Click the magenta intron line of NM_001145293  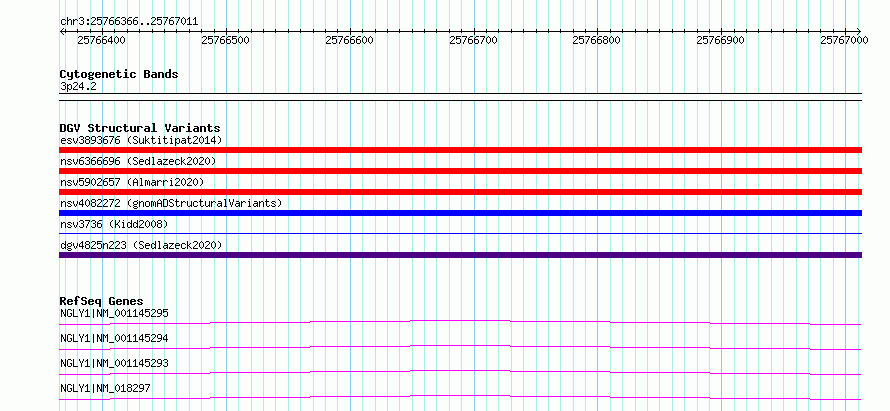pyautogui.click(x=460, y=372)
